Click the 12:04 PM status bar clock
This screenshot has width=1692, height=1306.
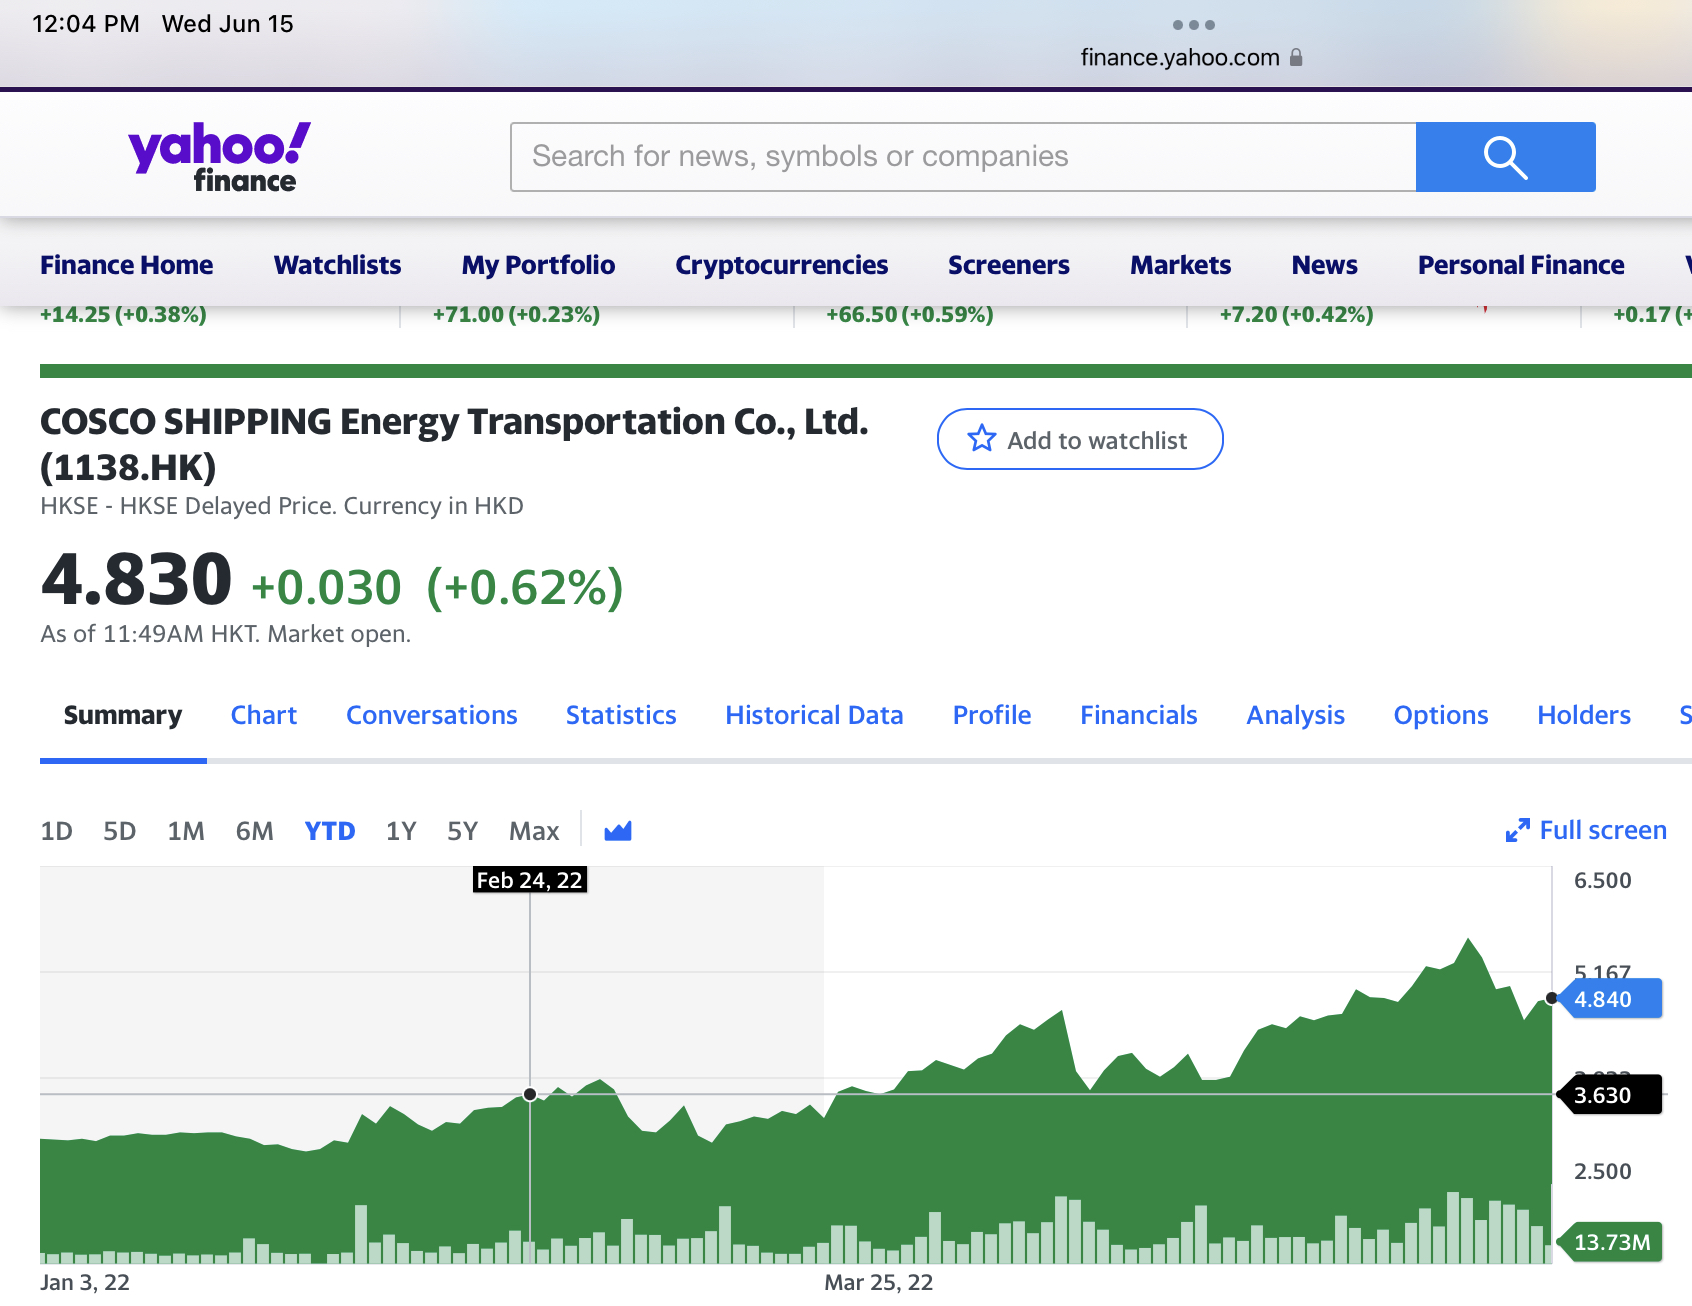86,24
